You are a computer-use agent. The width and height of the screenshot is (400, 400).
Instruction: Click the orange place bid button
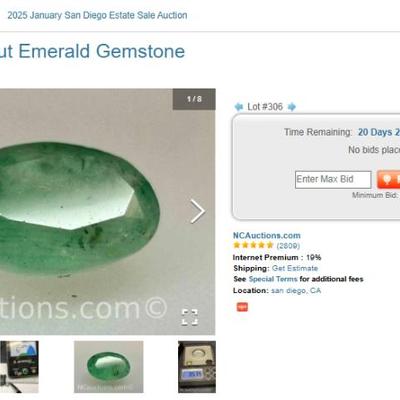(388, 179)
